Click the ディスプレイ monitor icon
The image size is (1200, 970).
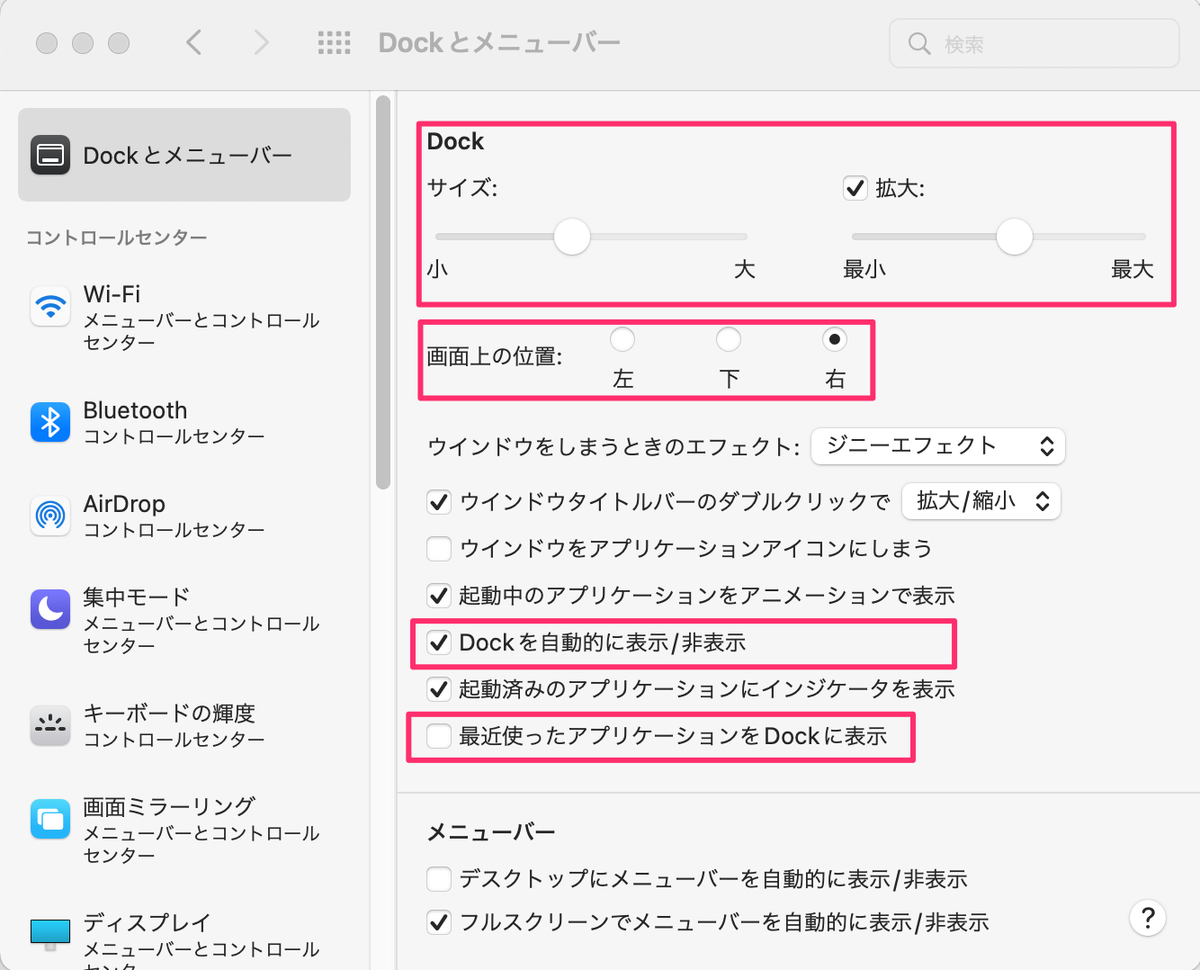coord(50,933)
